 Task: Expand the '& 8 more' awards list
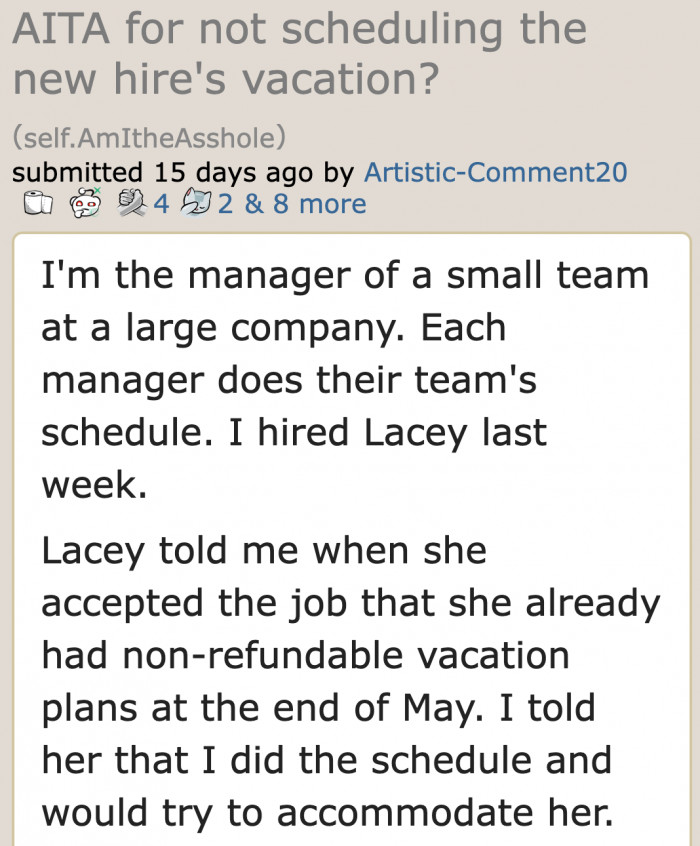pos(305,204)
